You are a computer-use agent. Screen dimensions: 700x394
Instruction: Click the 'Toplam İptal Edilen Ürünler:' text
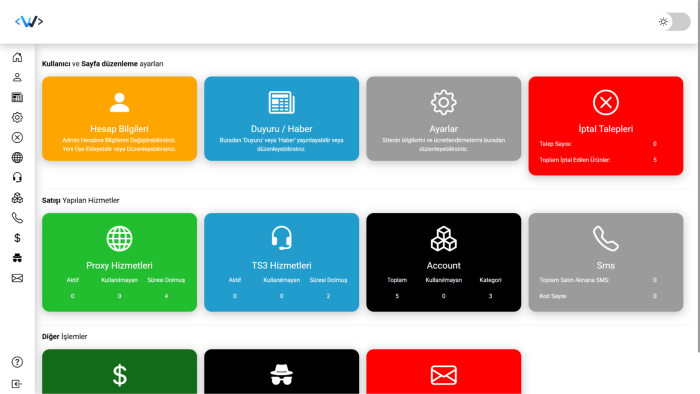pyautogui.click(x=575, y=160)
